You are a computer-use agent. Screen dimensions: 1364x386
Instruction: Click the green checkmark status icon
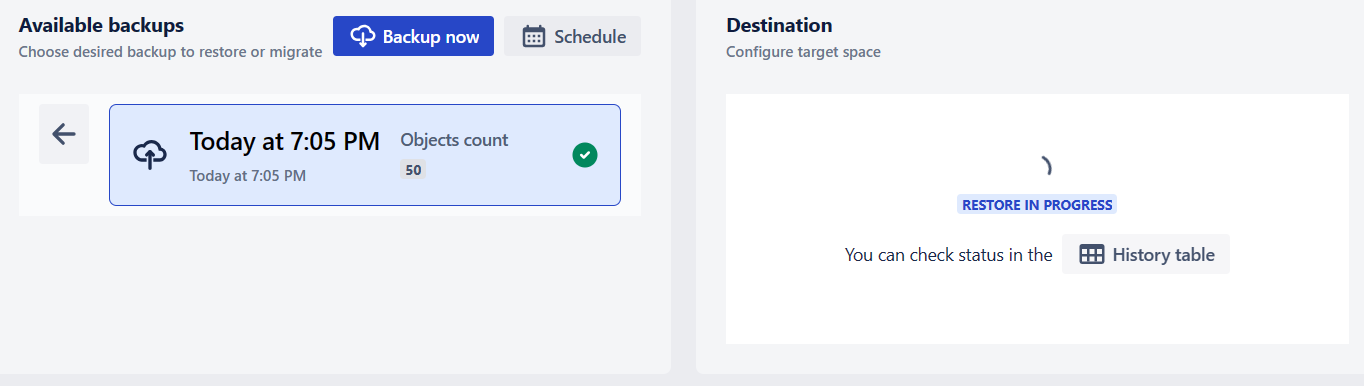pyautogui.click(x=585, y=155)
